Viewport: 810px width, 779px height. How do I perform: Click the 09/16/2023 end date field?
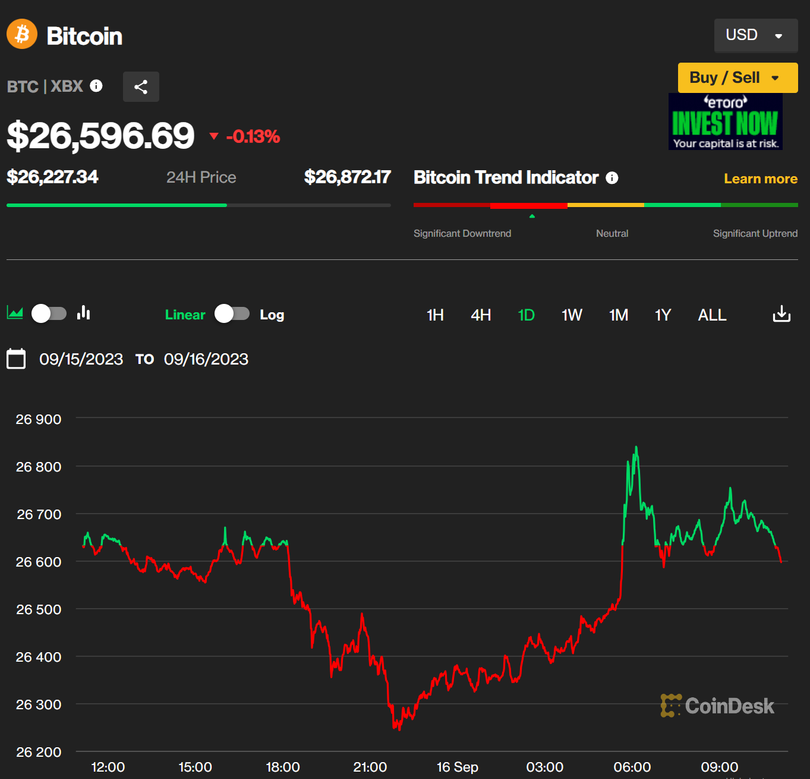tap(206, 359)
